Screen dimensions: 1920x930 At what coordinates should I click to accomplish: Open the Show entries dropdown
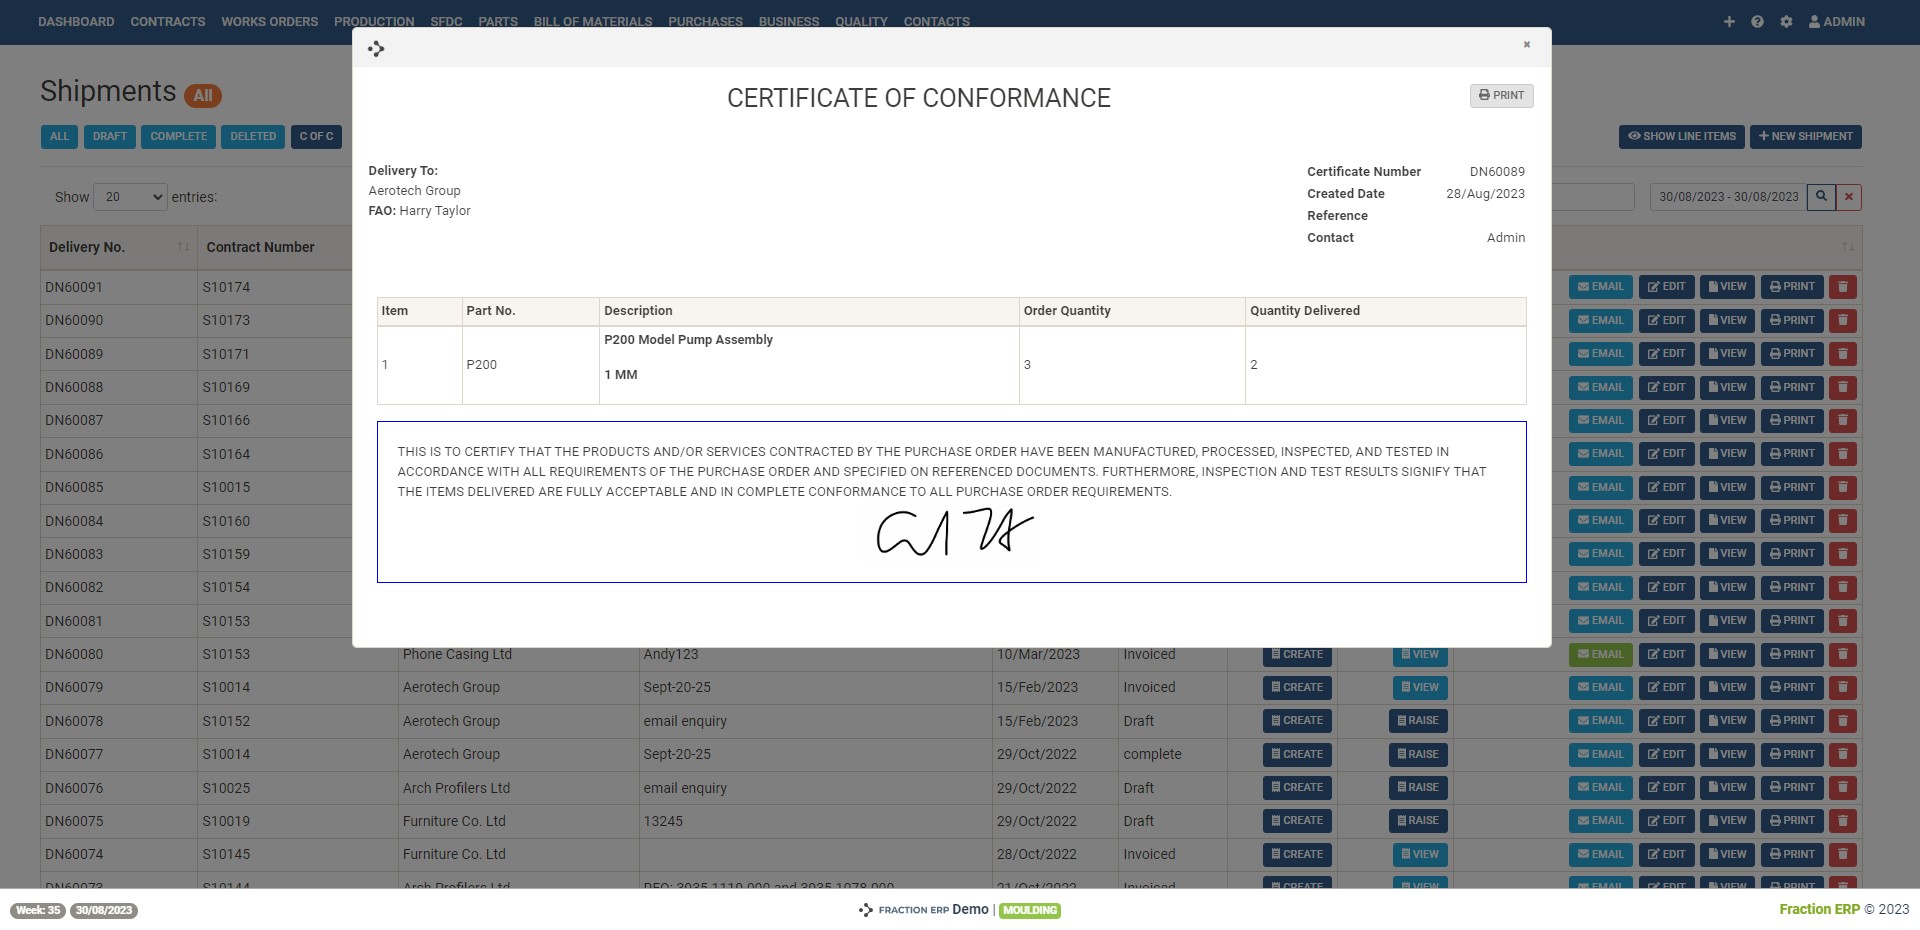click(129, 196)
